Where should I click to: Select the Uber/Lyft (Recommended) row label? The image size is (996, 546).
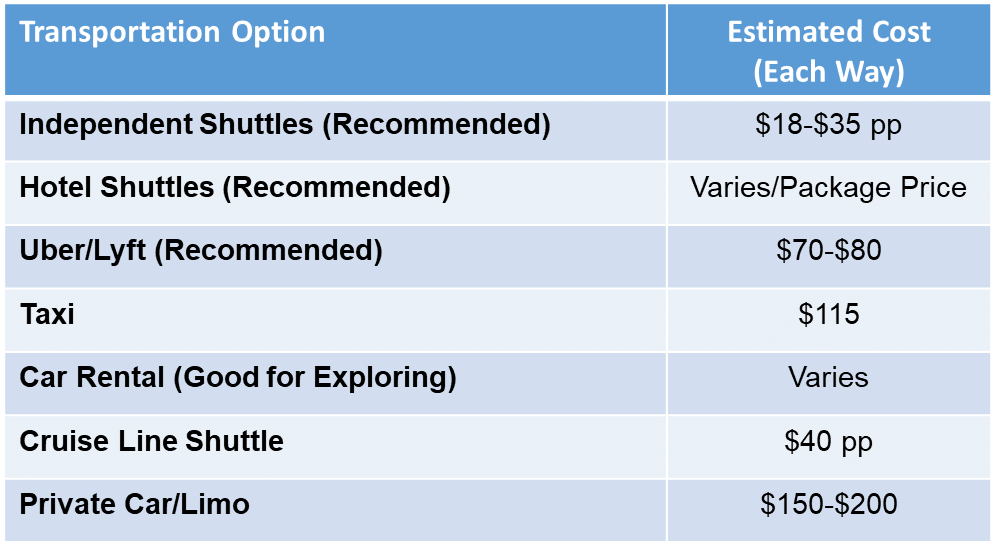[x=201, y=250]
